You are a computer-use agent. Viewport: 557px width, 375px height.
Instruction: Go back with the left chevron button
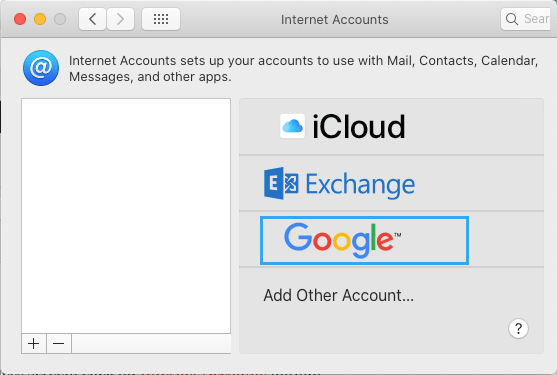click(92, 19)
